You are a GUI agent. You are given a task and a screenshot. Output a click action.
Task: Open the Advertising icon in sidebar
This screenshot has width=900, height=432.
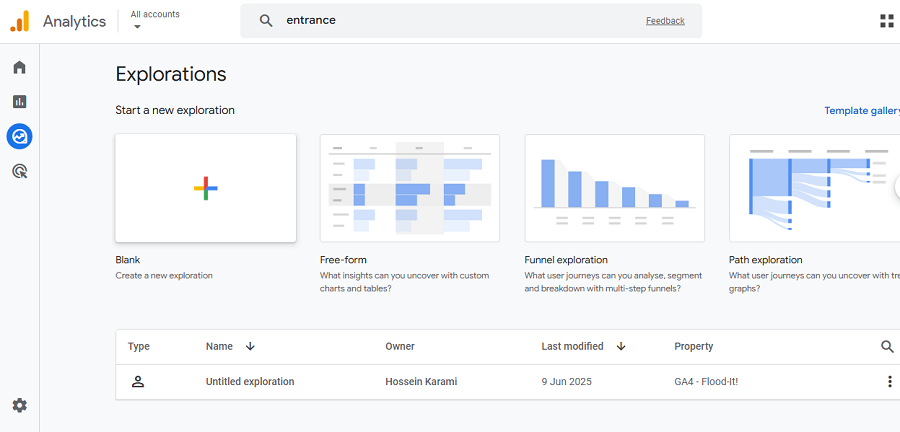pyautogui.click(x=19, y=171)
